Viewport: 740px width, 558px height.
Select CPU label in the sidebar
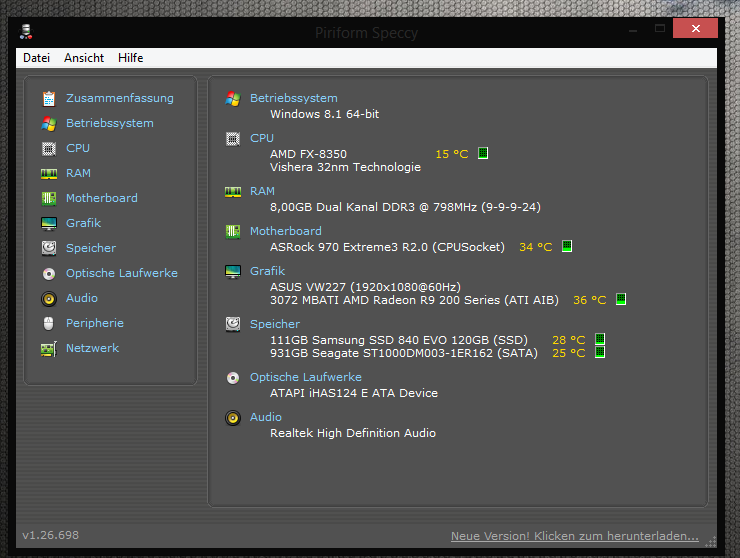[78, 148]
